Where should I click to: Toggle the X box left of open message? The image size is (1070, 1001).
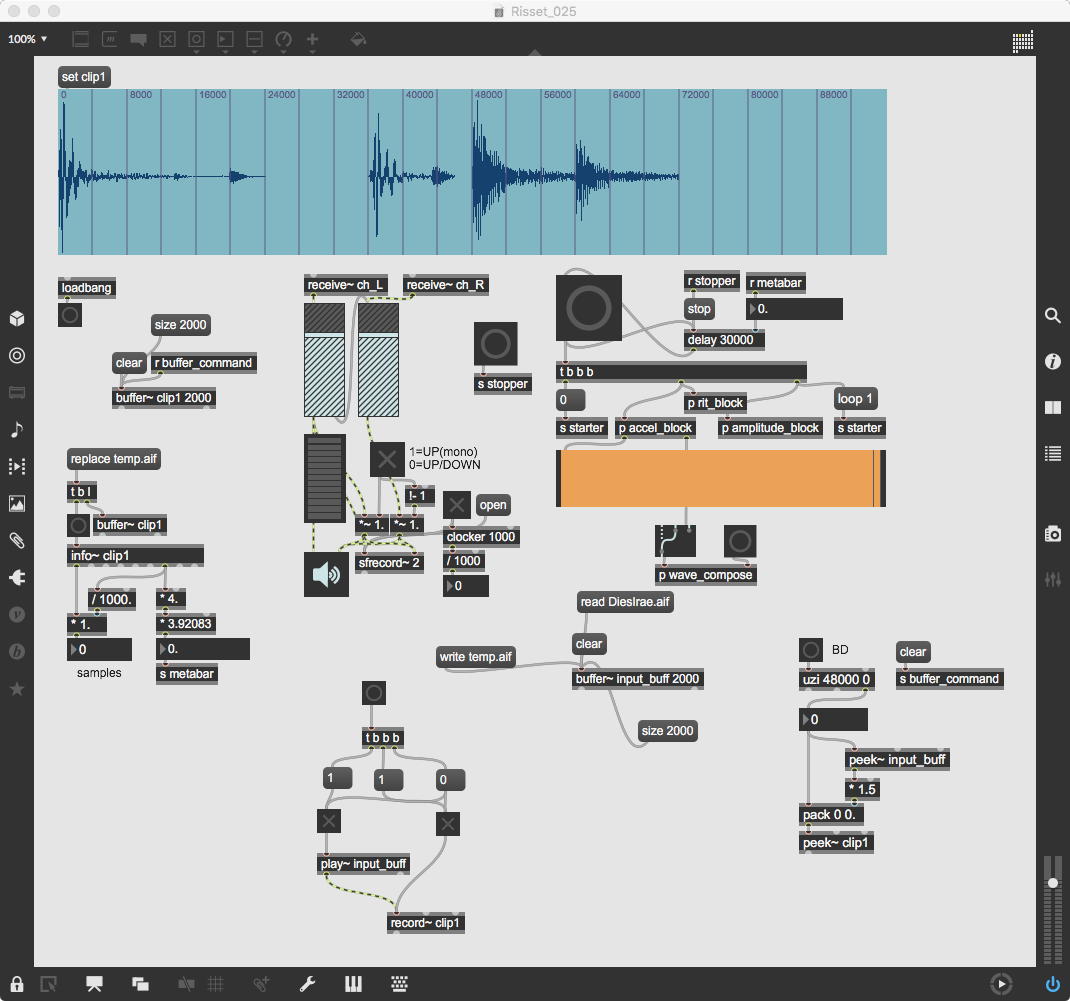(457, 505)
